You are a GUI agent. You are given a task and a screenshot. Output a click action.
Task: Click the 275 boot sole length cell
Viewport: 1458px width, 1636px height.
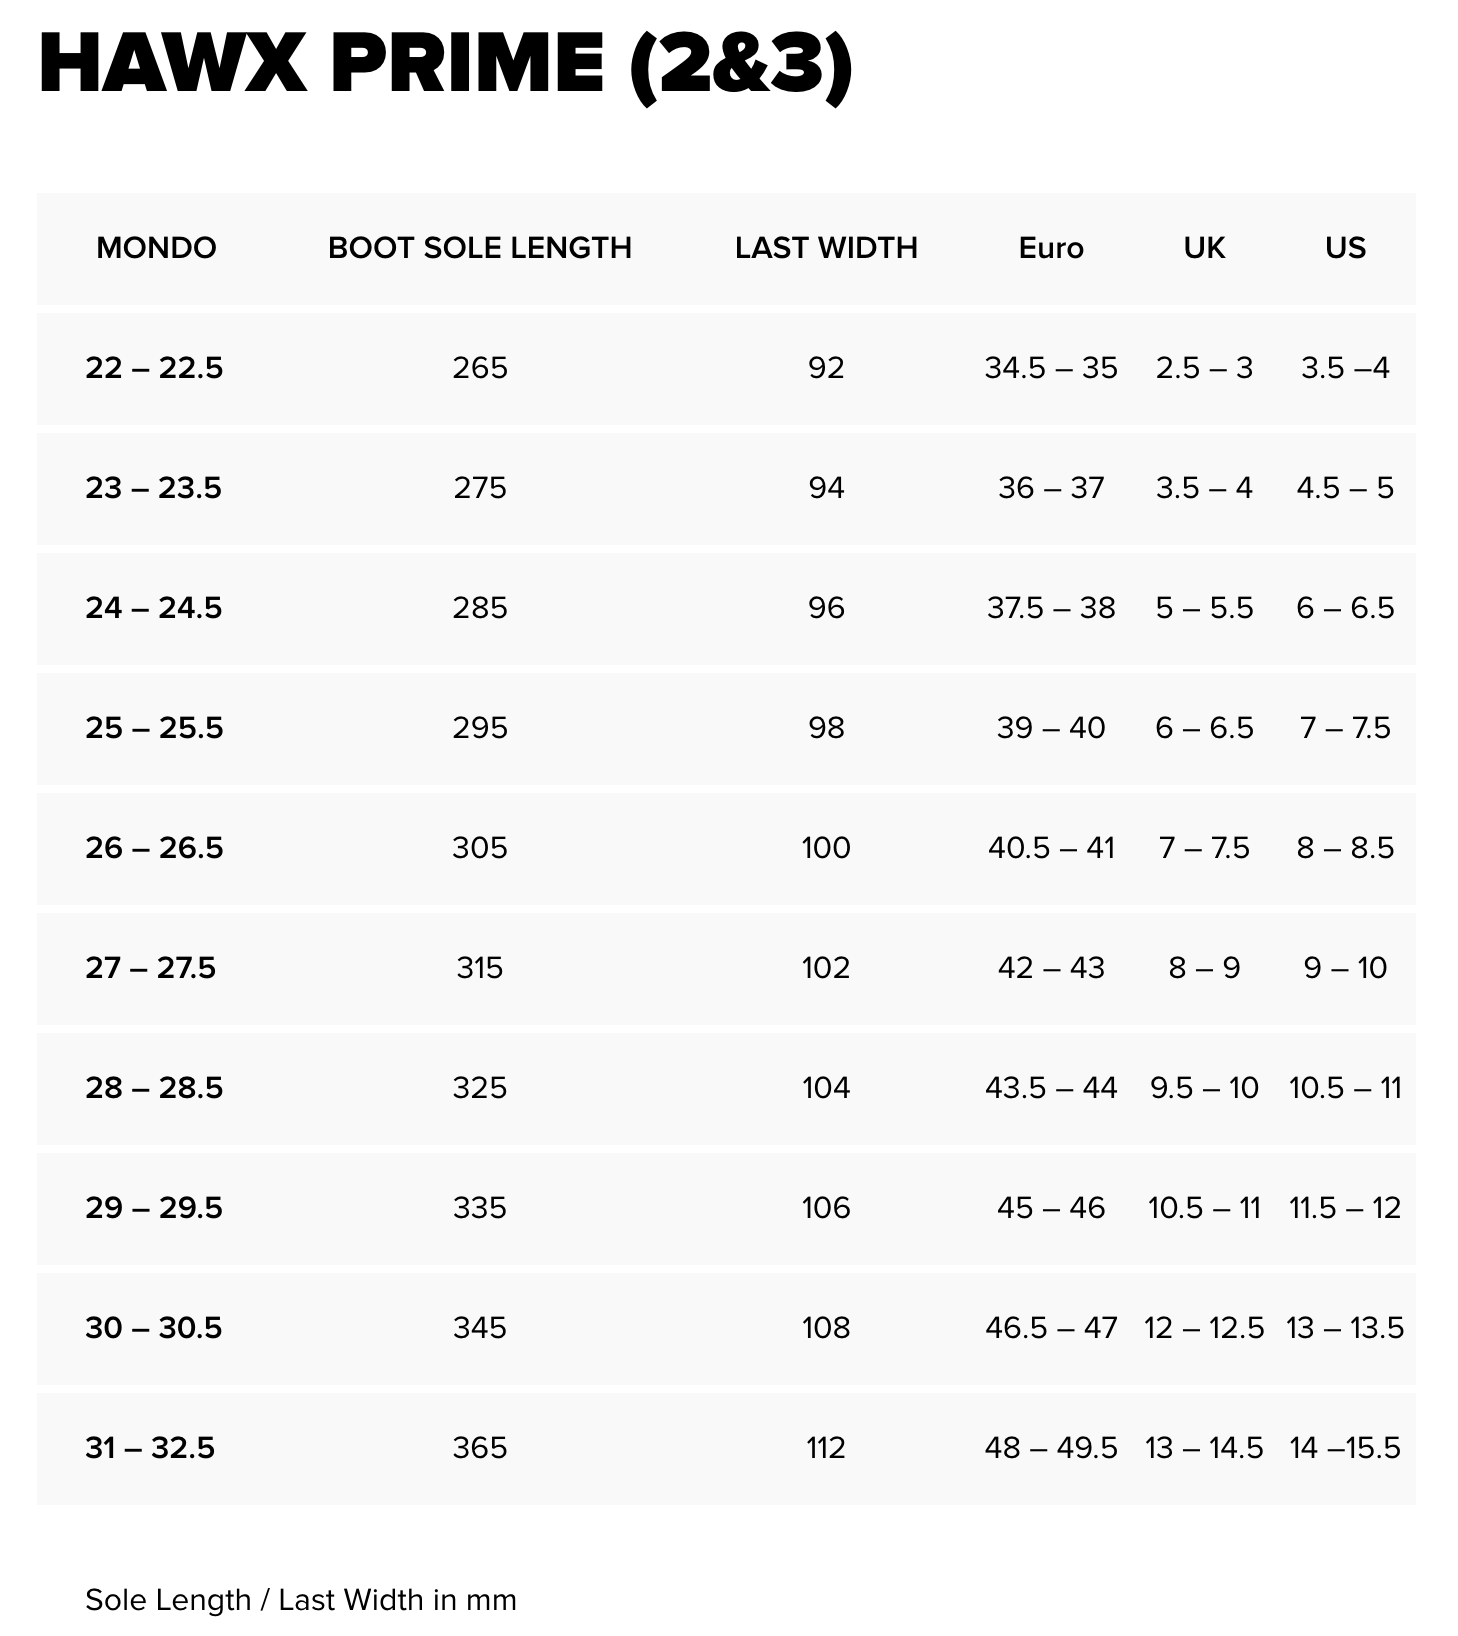[x=480, y=488]
